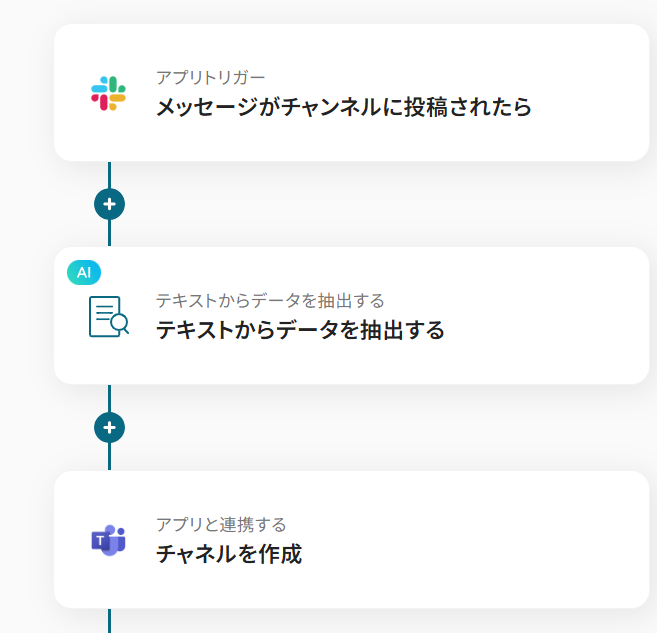
Task: Click connector line just above the AI card
Action: 109,234
